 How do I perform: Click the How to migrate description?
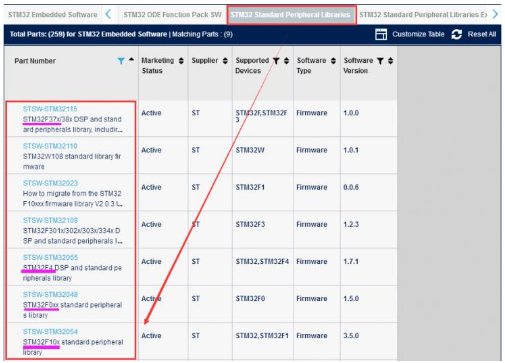[x=72, y=199]
